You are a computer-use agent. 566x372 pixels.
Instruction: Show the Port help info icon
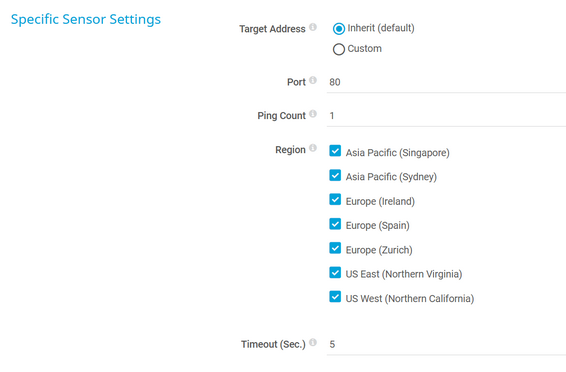click(313, 80)
